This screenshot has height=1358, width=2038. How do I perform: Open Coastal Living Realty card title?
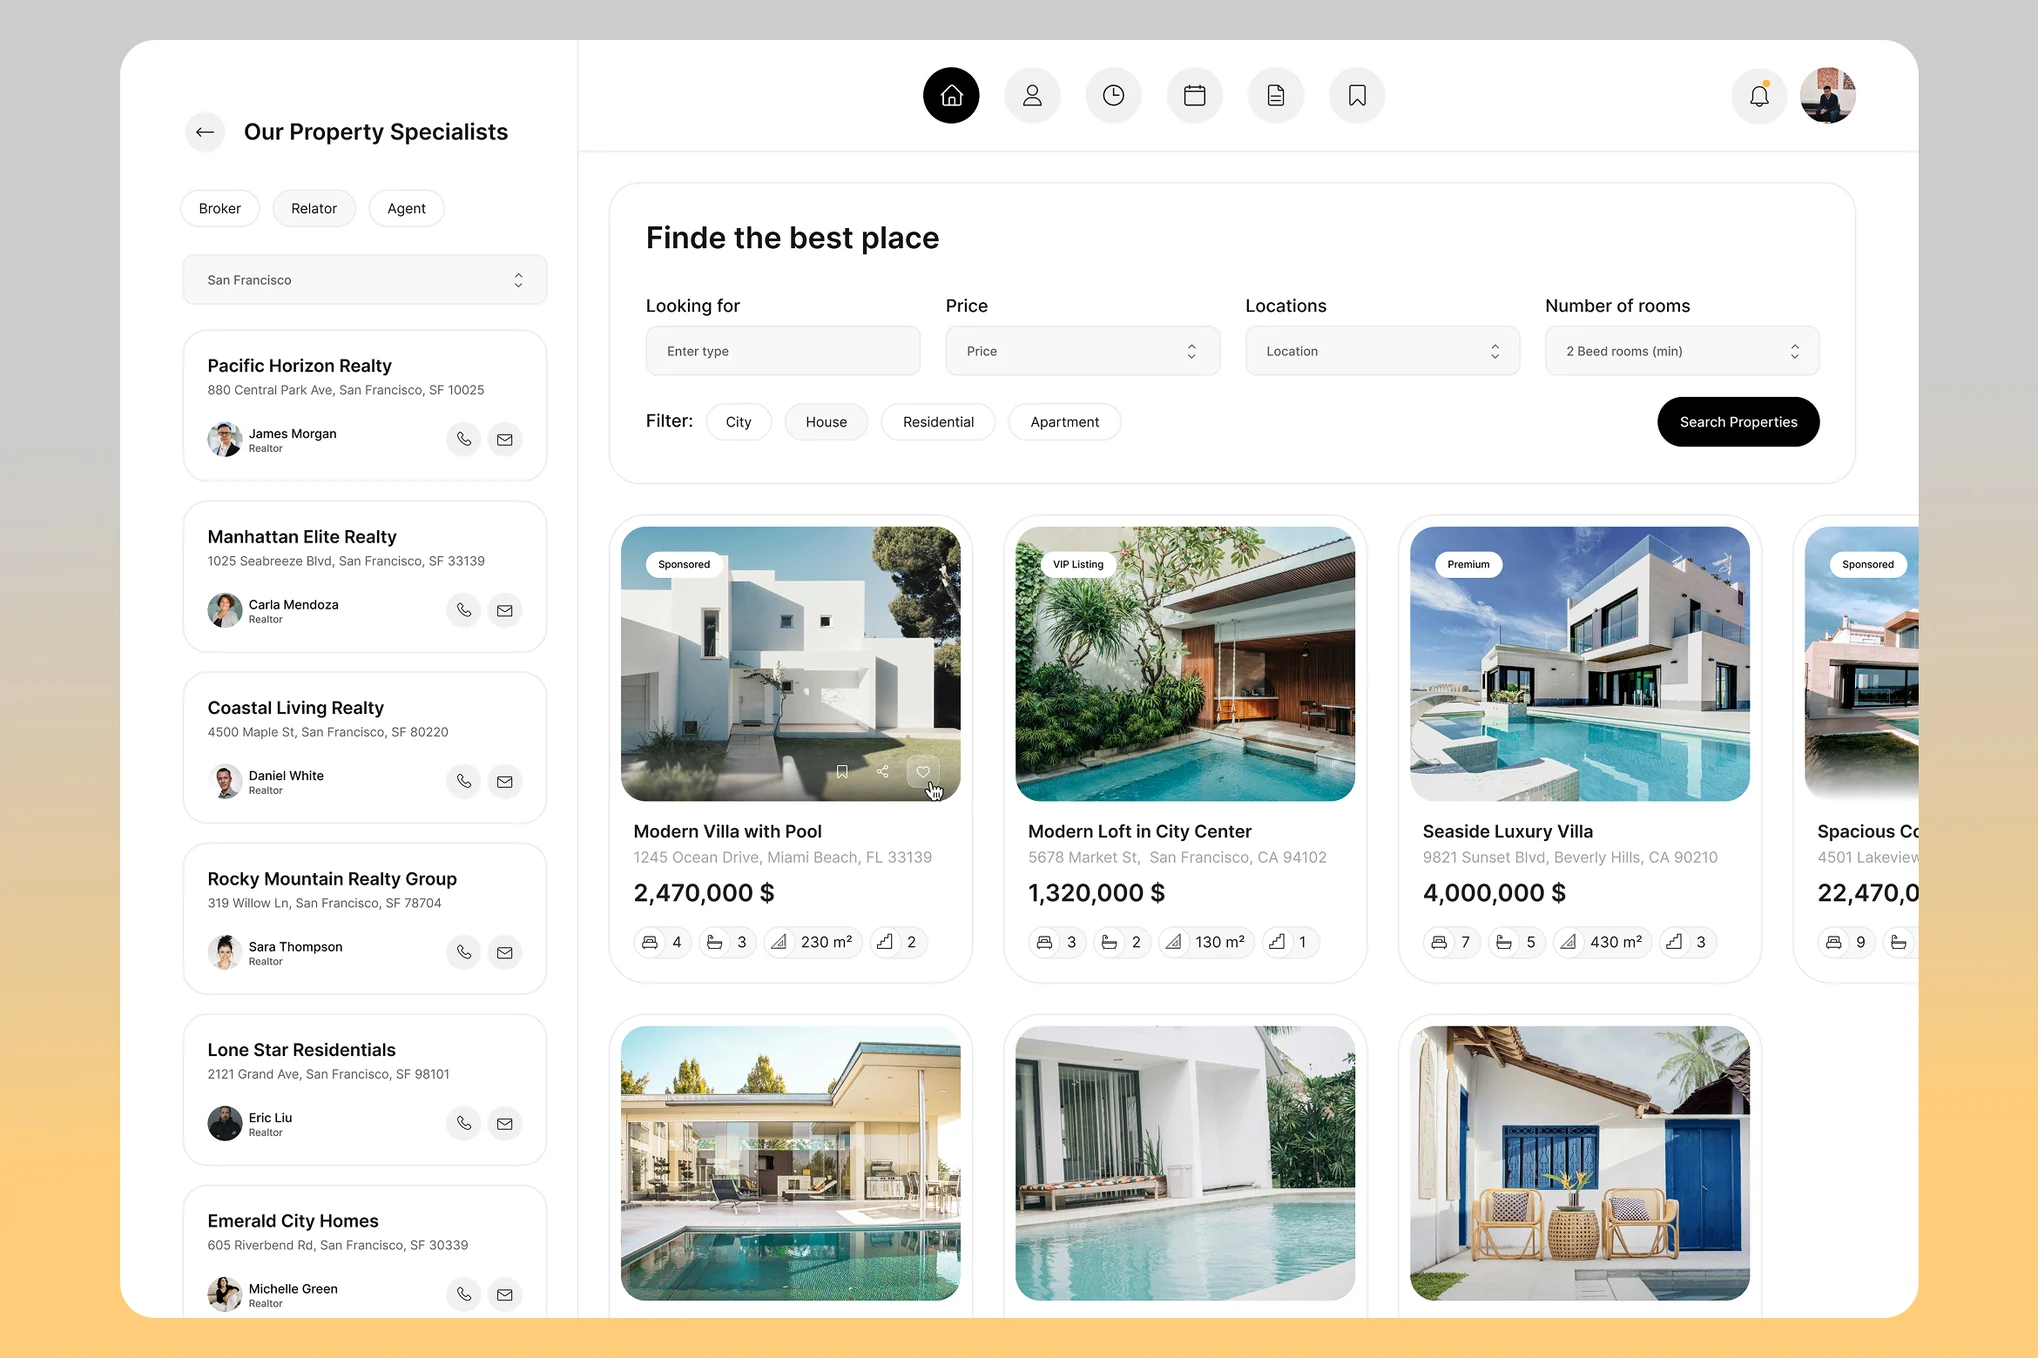295,708
